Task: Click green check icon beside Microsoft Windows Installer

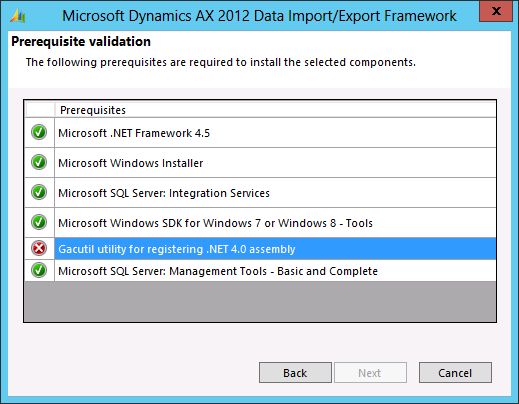Action: click(39, 162)
